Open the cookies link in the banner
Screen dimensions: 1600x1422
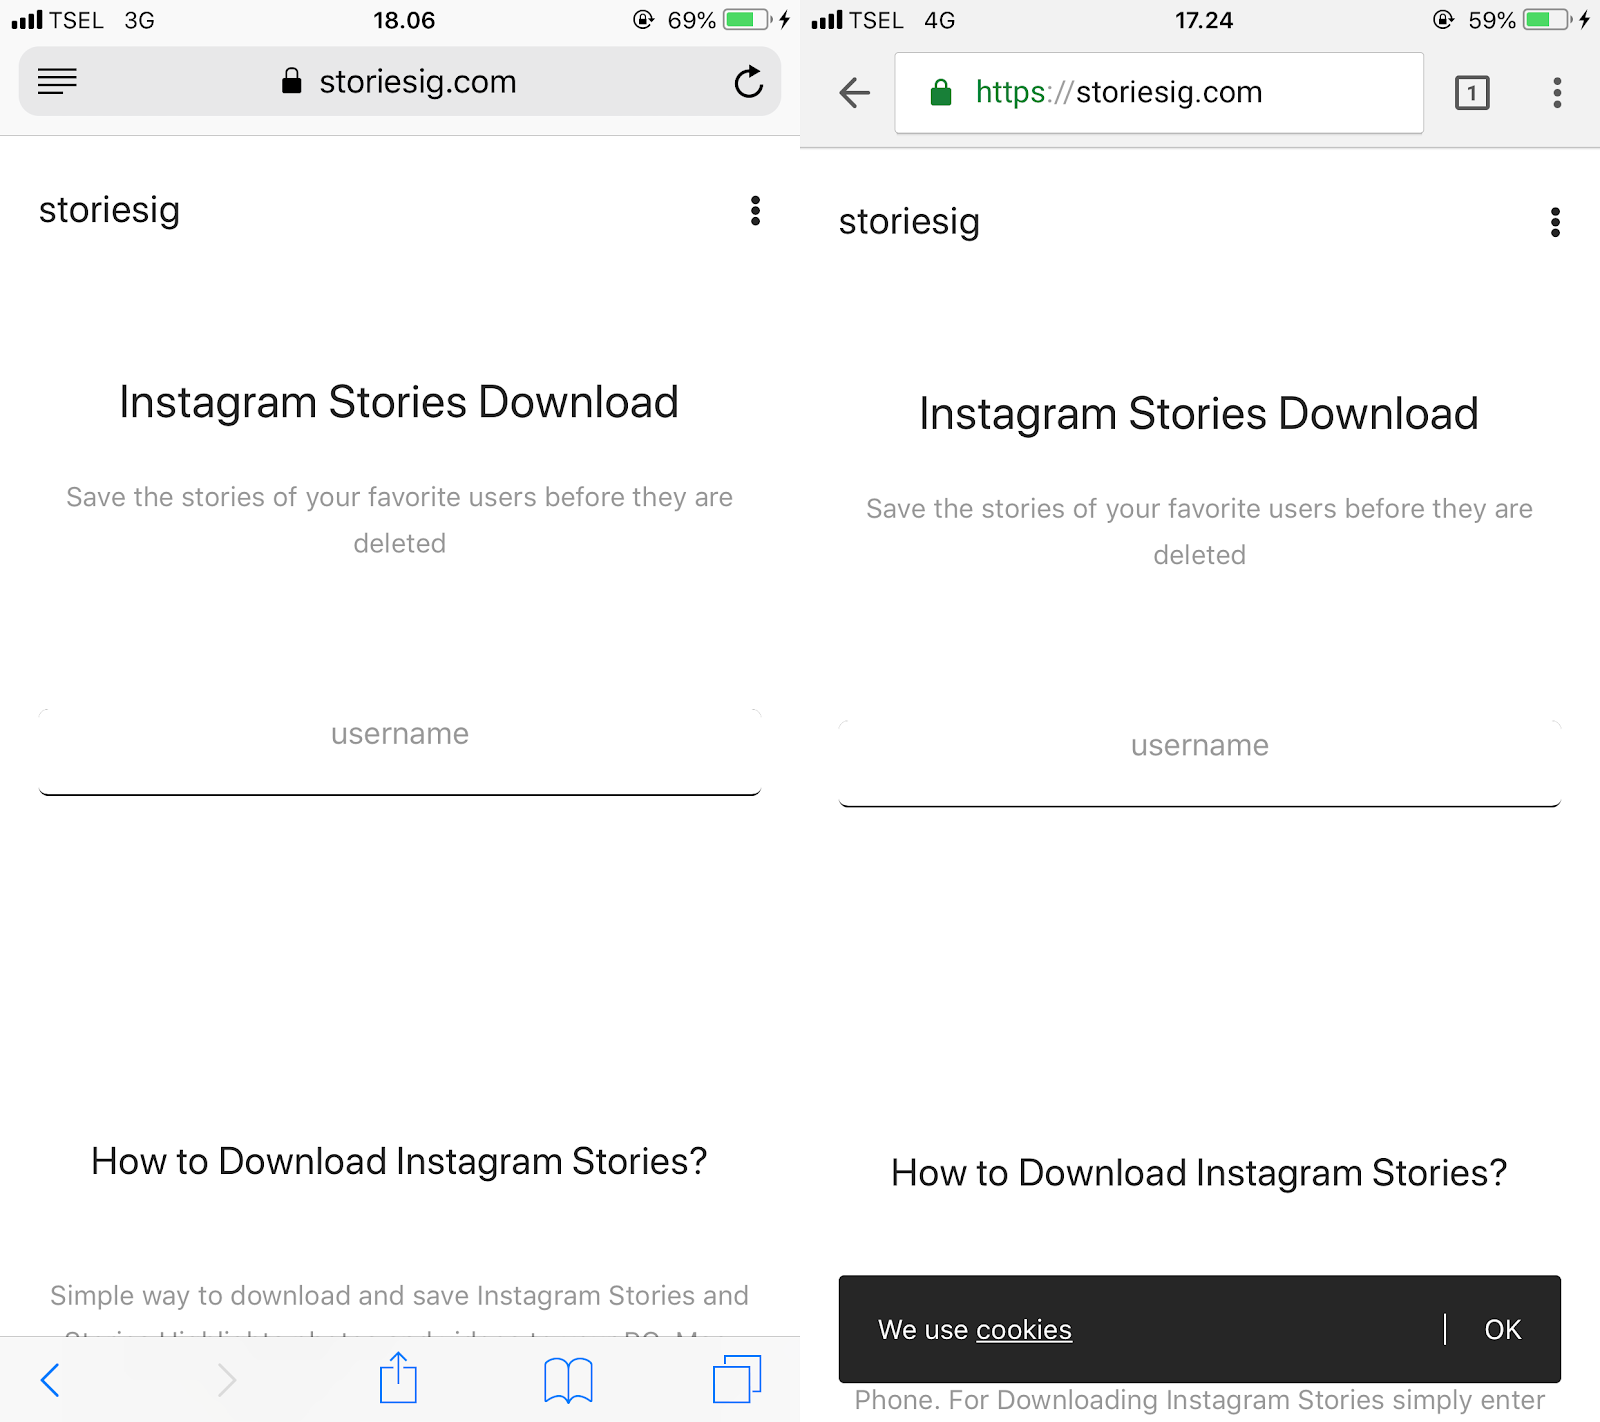coord(1024,1330)
